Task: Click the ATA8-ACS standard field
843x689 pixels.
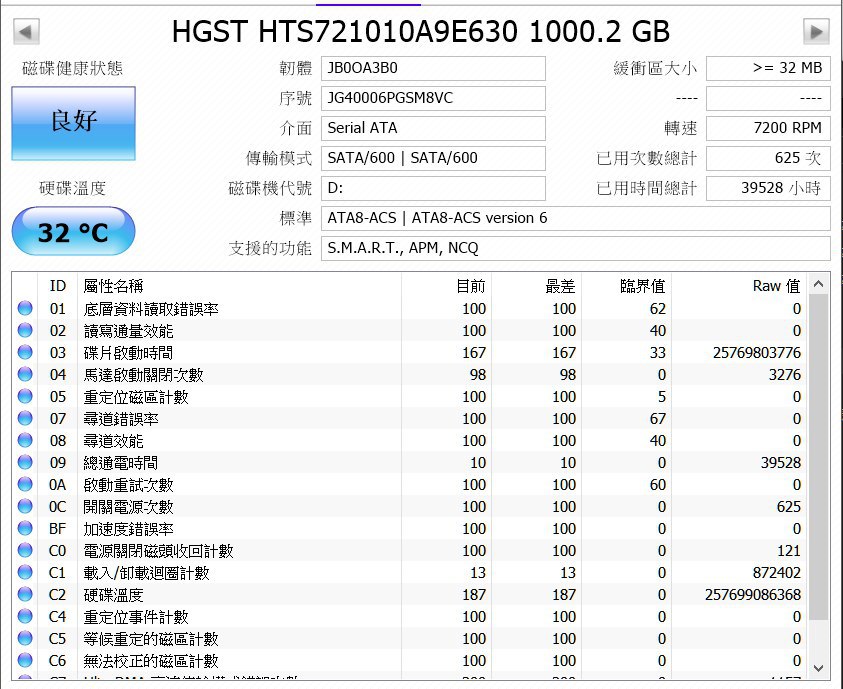Action: coord(576,218)
